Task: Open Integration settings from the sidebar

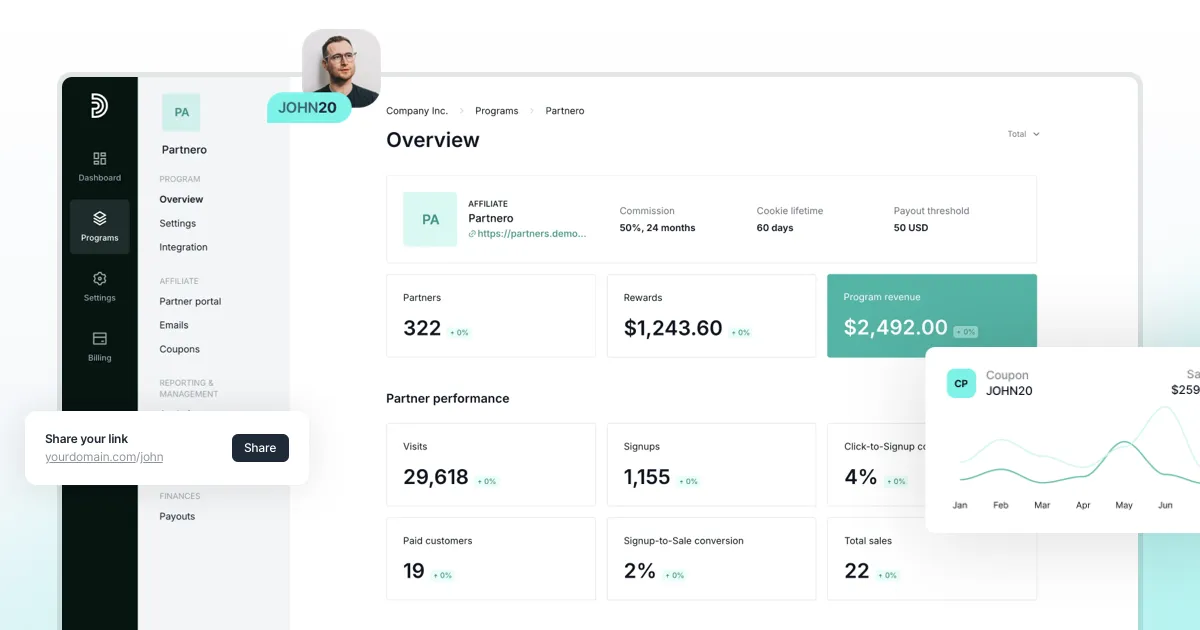Action: pyautogui.click(x=183, y=247)
